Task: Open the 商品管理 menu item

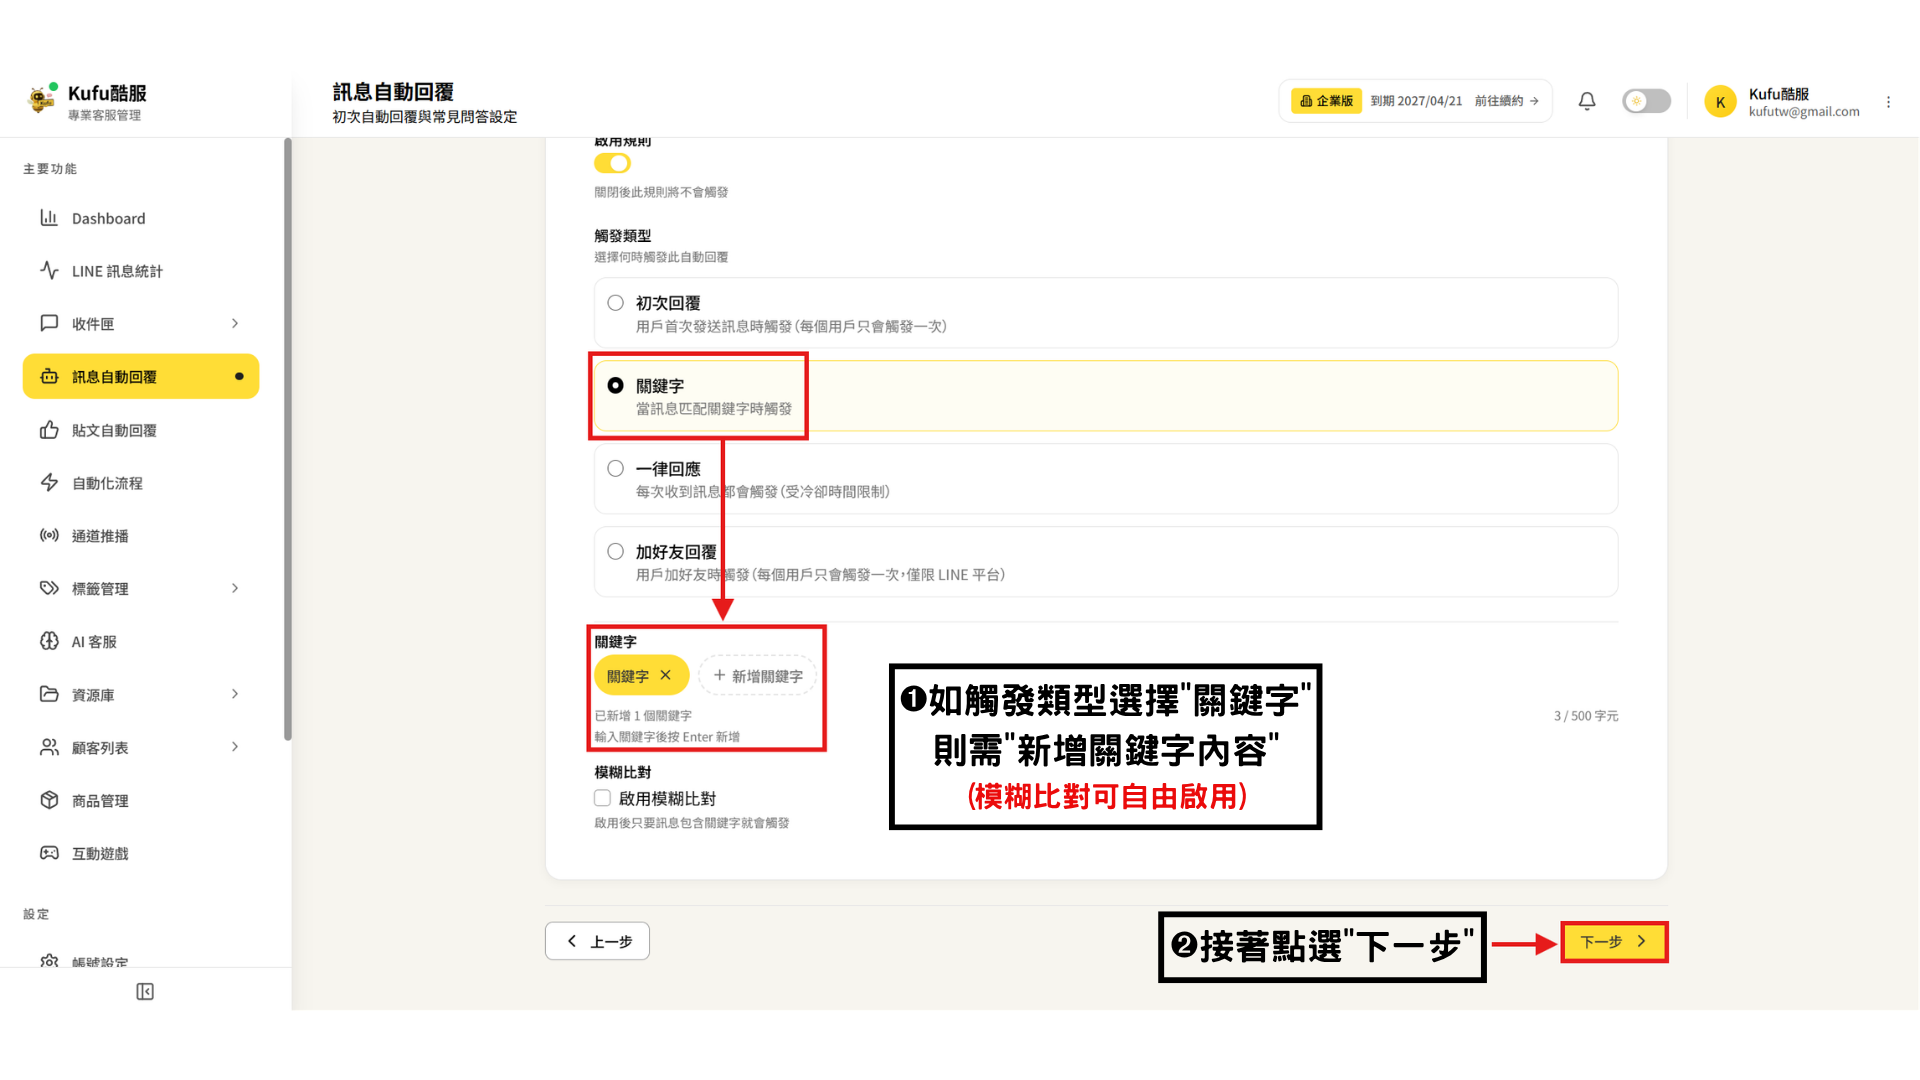Action: [141, 801]
